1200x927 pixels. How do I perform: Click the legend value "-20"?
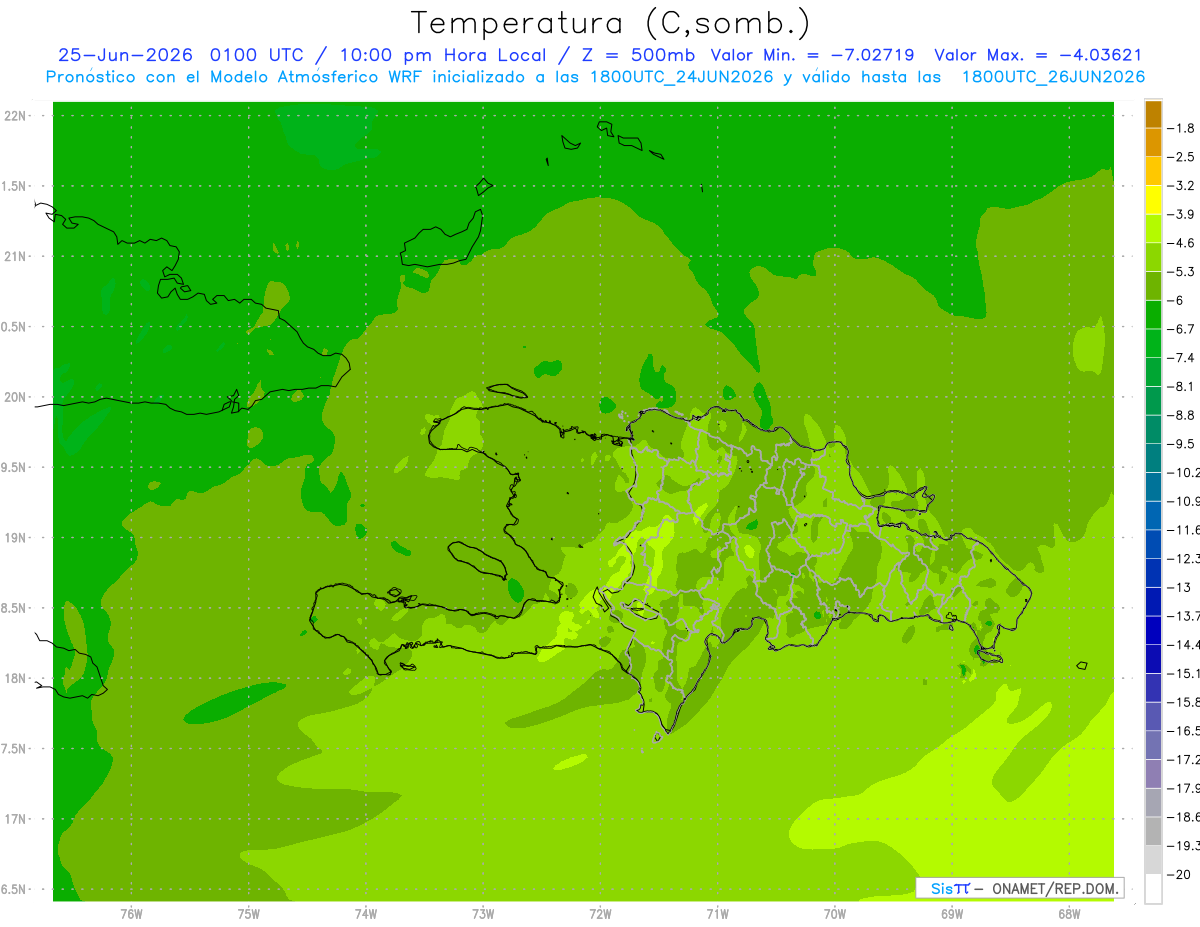1178,875
